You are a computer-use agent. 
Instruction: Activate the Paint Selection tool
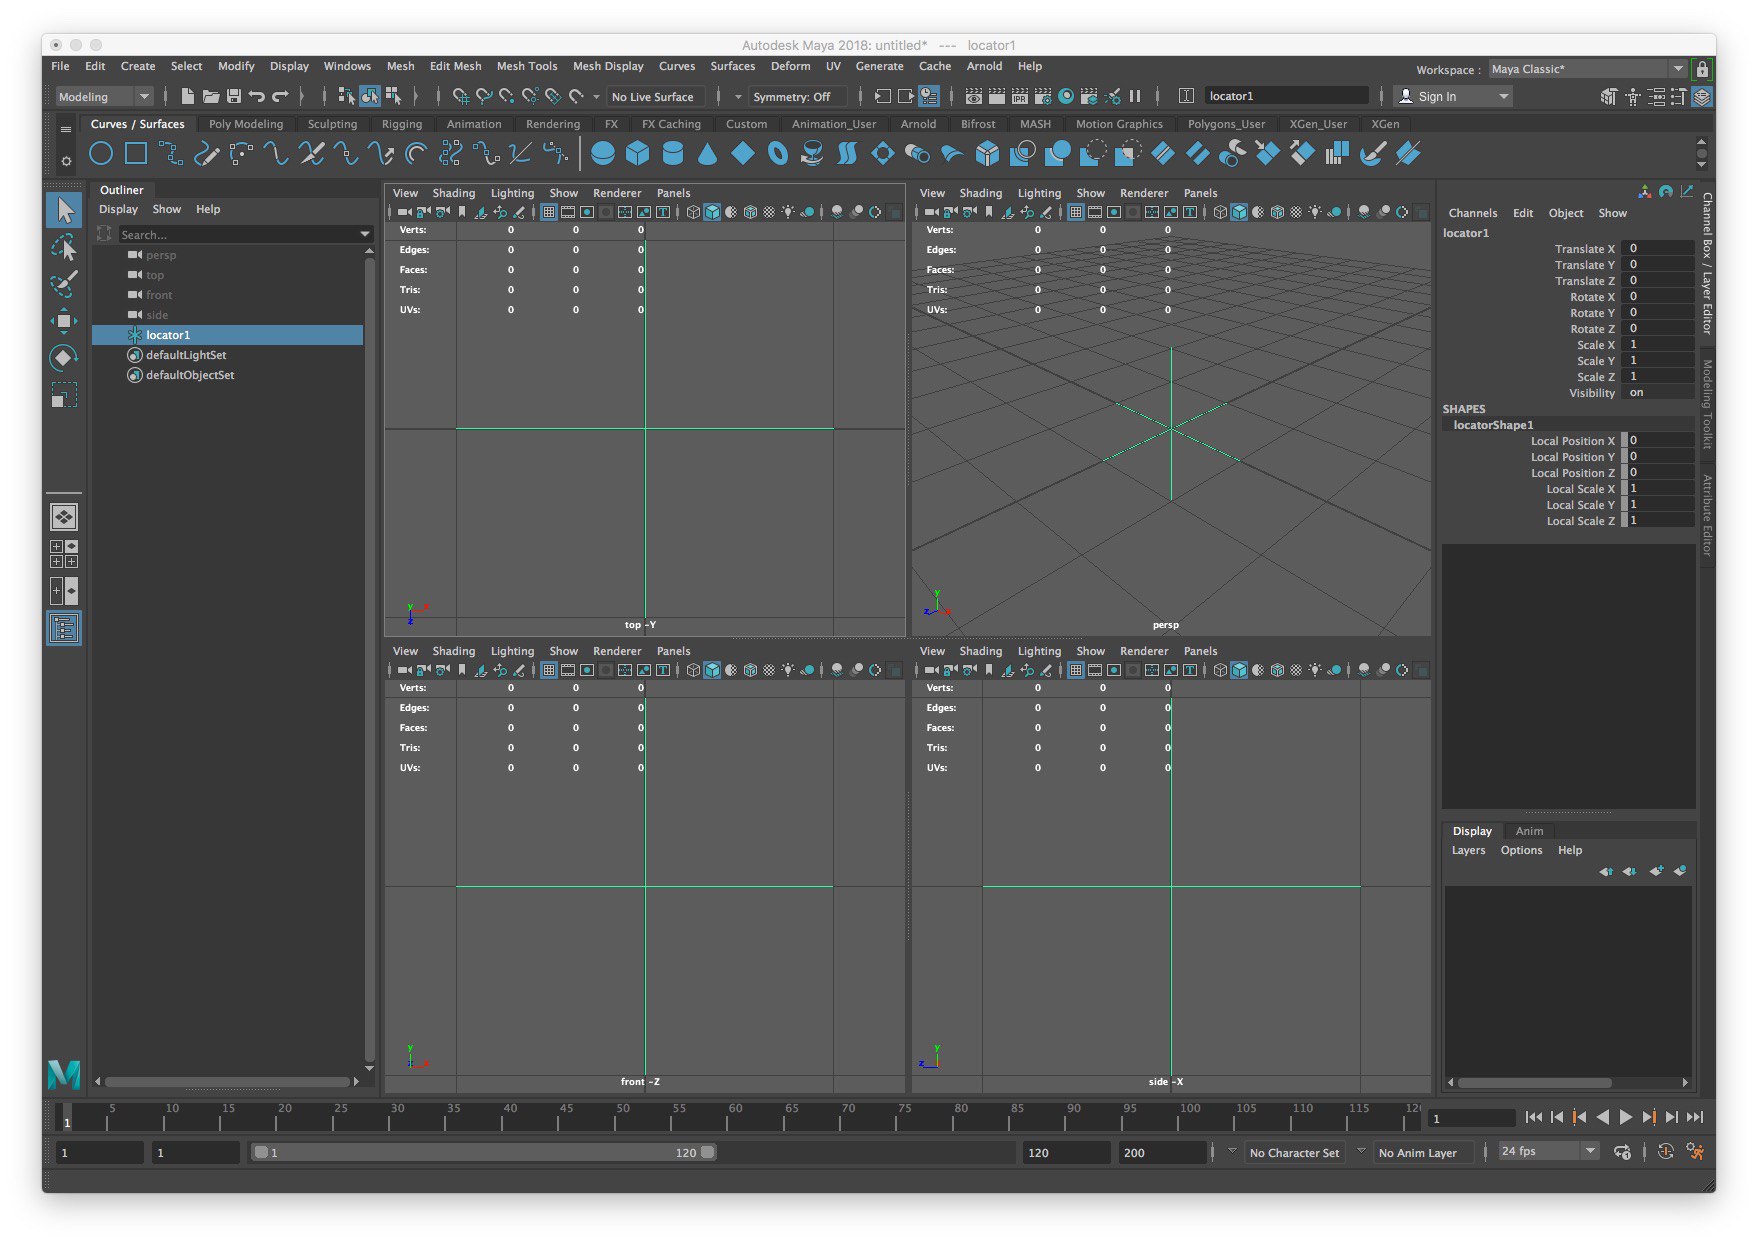coord(64,284)
